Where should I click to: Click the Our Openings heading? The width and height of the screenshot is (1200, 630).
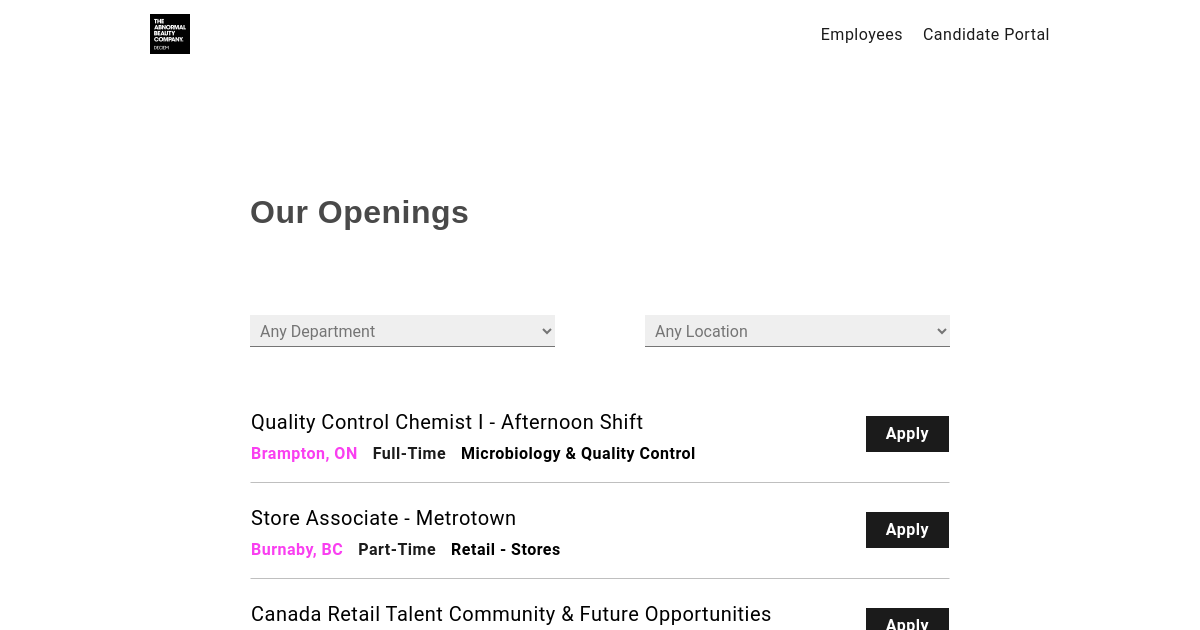click(x=359, y=212)
